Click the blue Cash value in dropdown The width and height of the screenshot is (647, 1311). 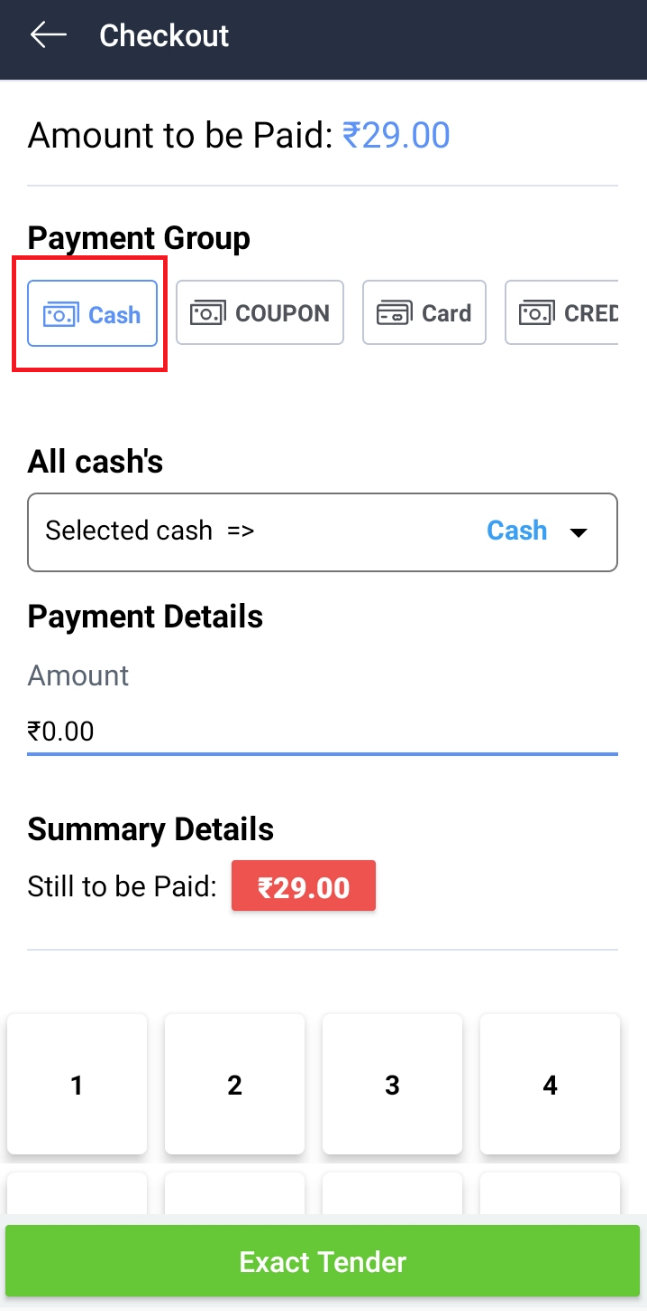(516, 530)
